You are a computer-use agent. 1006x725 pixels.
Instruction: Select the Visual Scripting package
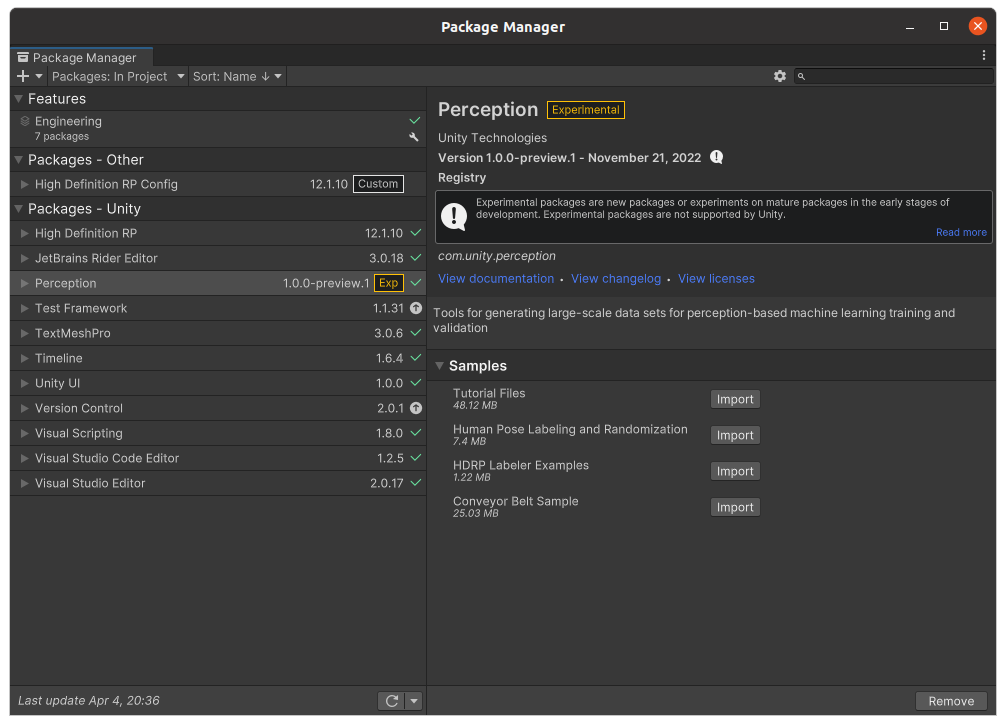[x=218, y=434]
